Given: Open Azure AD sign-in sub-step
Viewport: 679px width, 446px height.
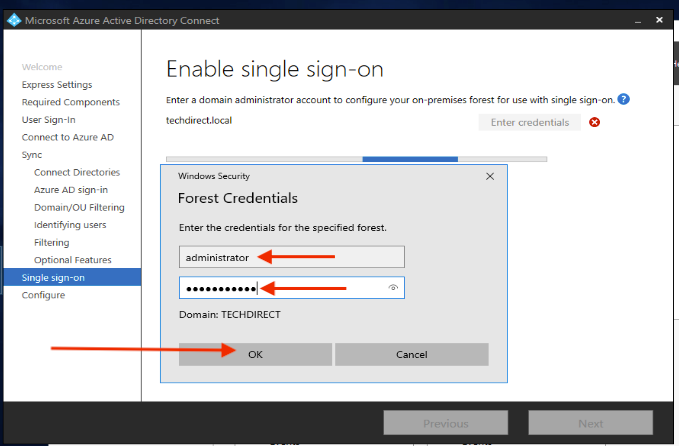Looking at the screenshot, I should coord(71,190).
